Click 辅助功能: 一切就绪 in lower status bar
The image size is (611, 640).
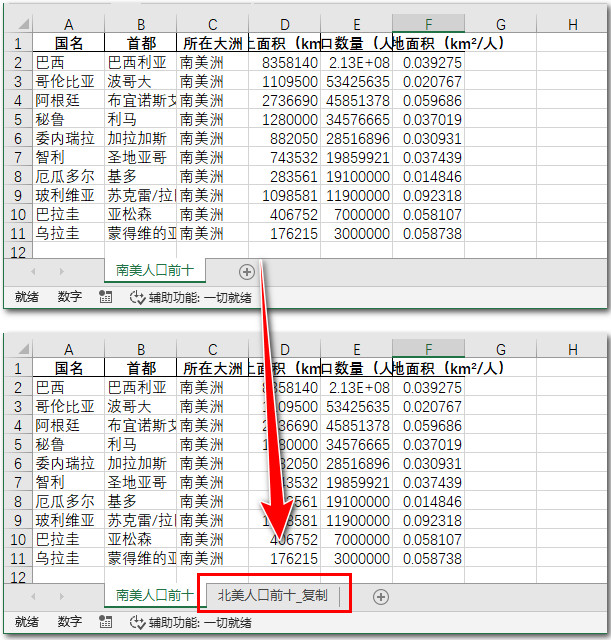coord(200,623)
